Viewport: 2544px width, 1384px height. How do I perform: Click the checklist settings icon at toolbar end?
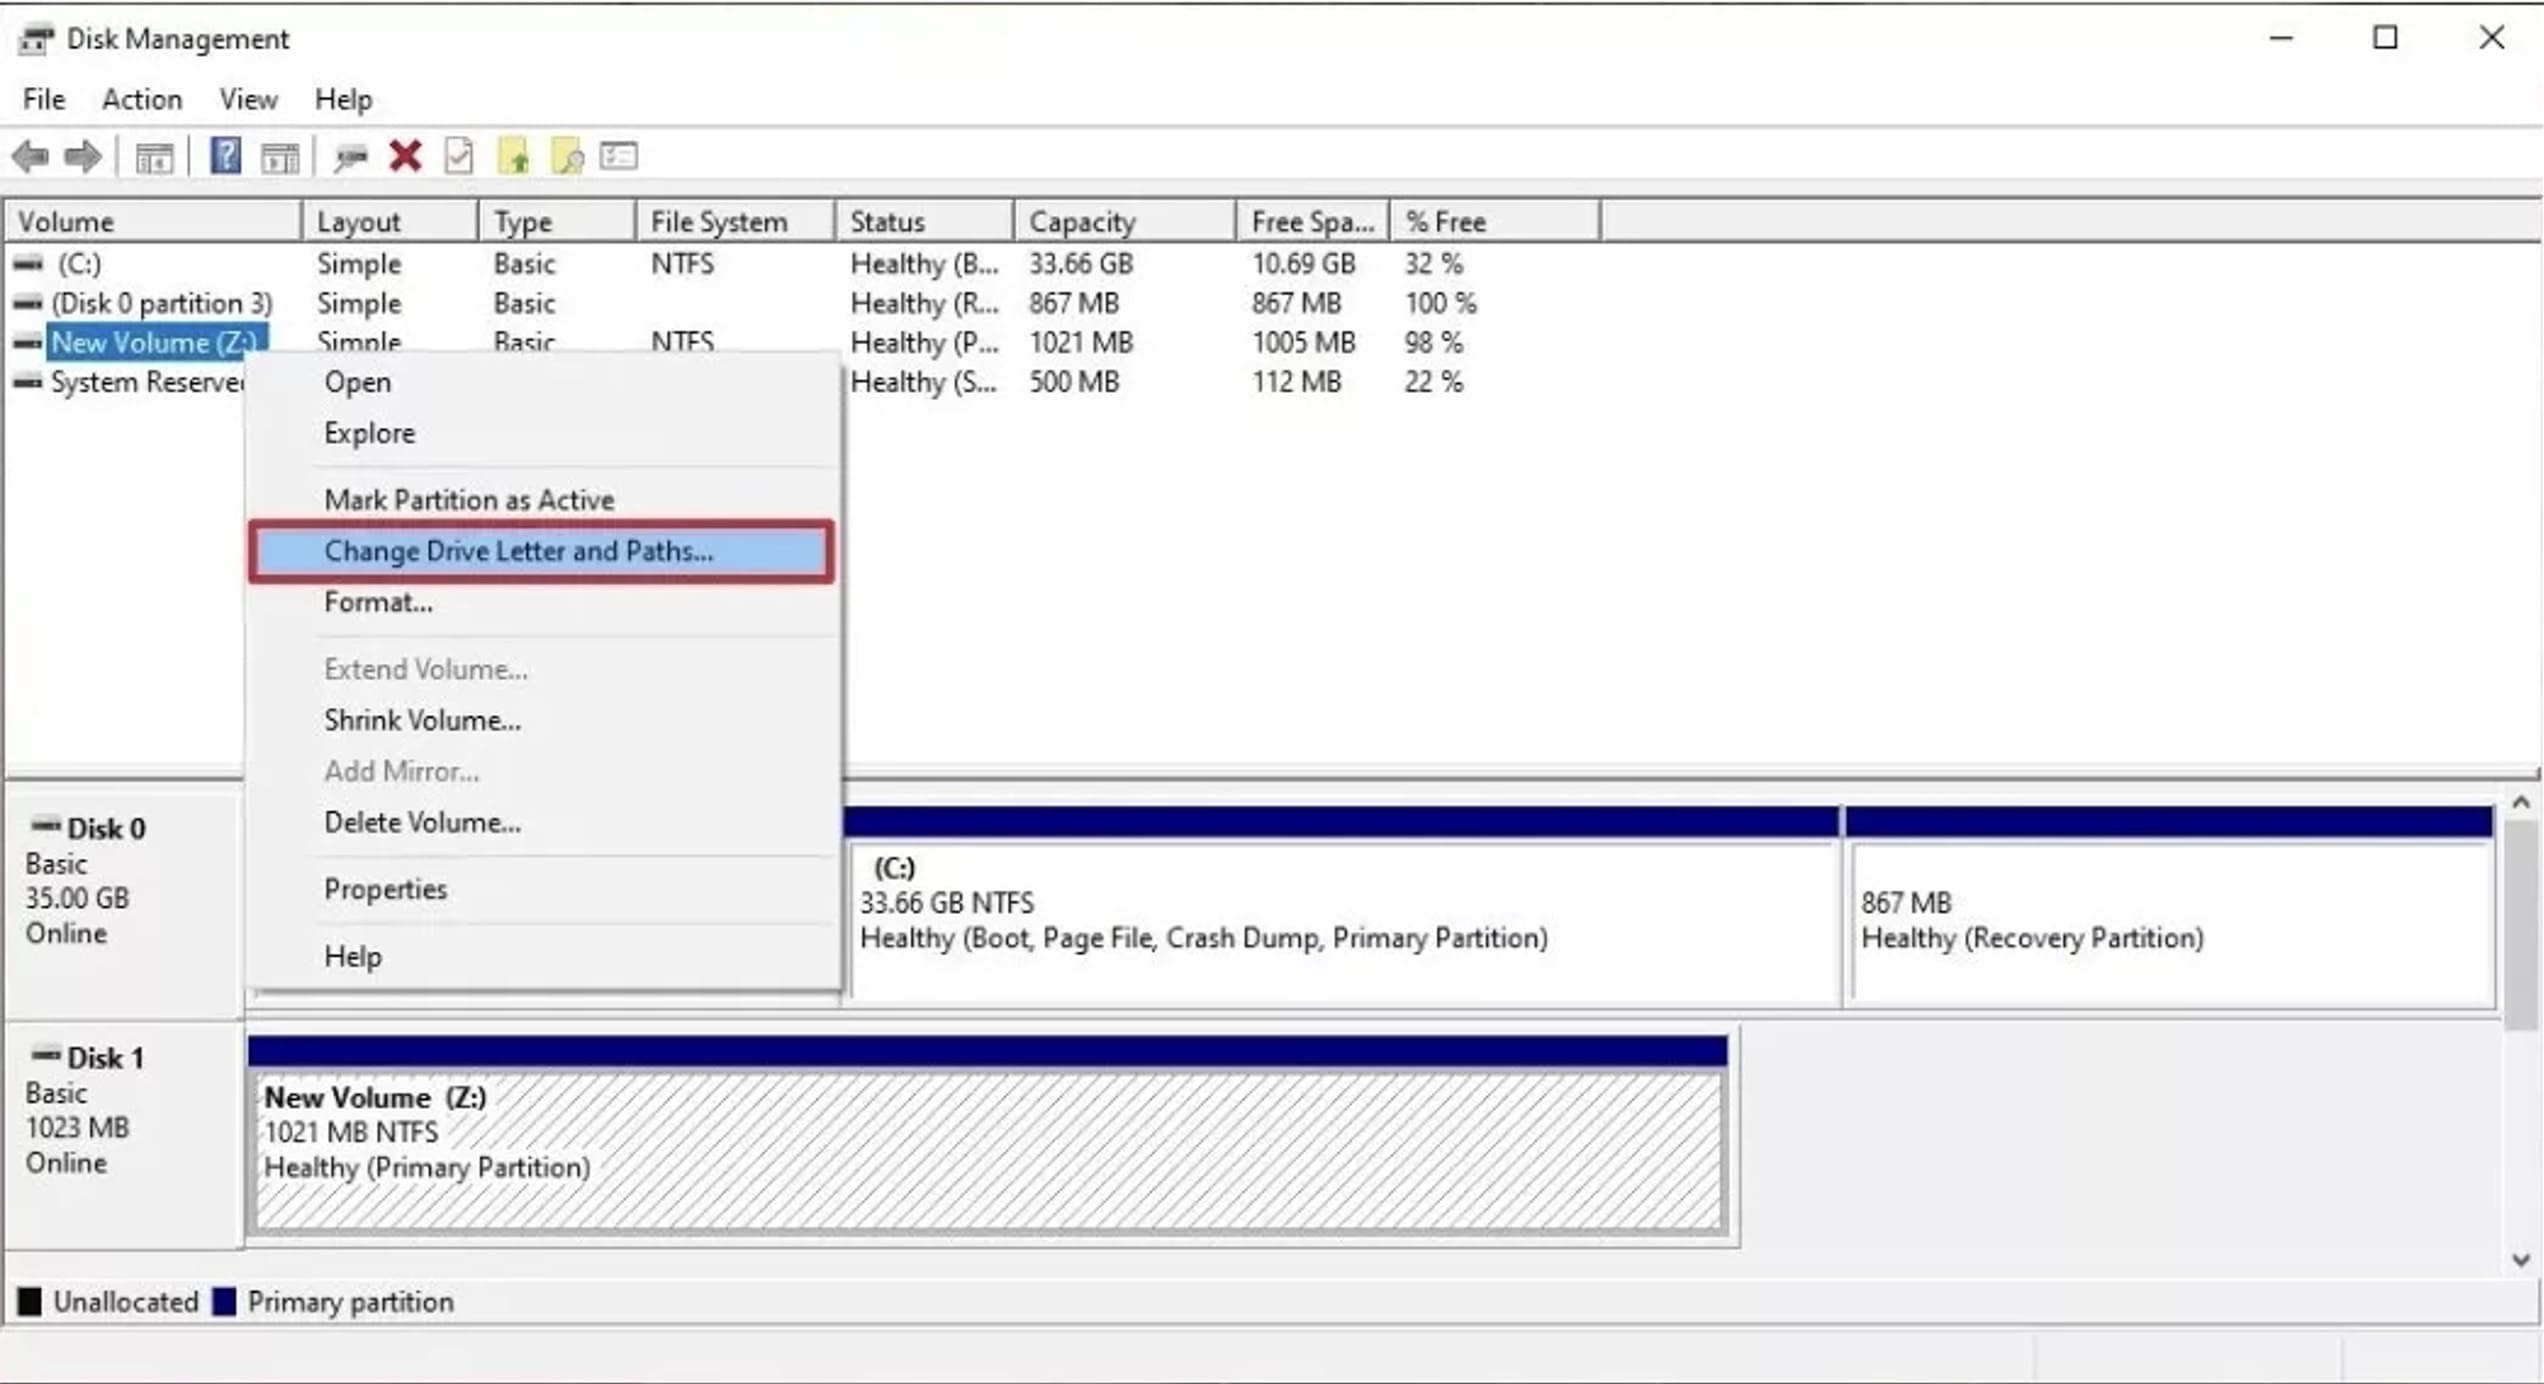[619, 157]
